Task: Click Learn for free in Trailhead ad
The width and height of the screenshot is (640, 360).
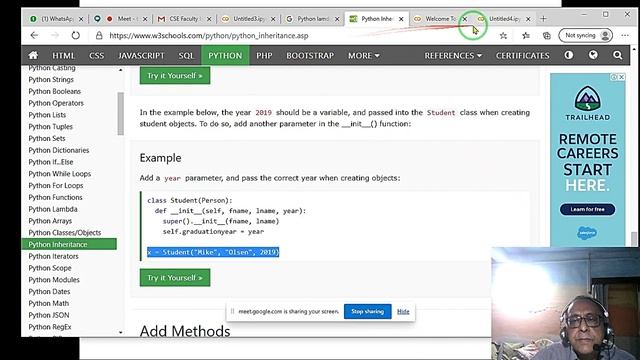Action: point(587,209)
